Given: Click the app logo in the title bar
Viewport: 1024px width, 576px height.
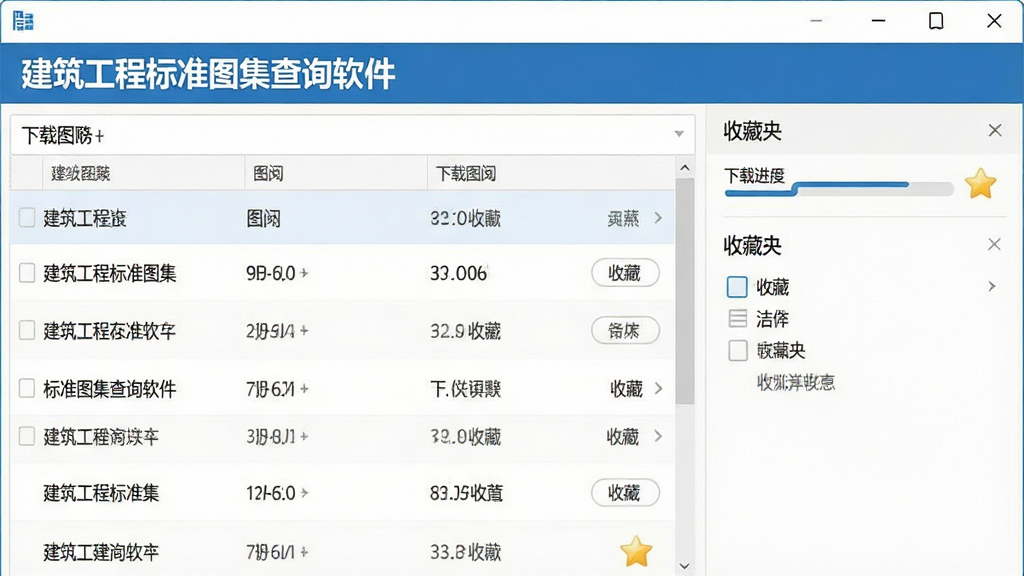Looking at the screenshot, I should tap(23, 20).
